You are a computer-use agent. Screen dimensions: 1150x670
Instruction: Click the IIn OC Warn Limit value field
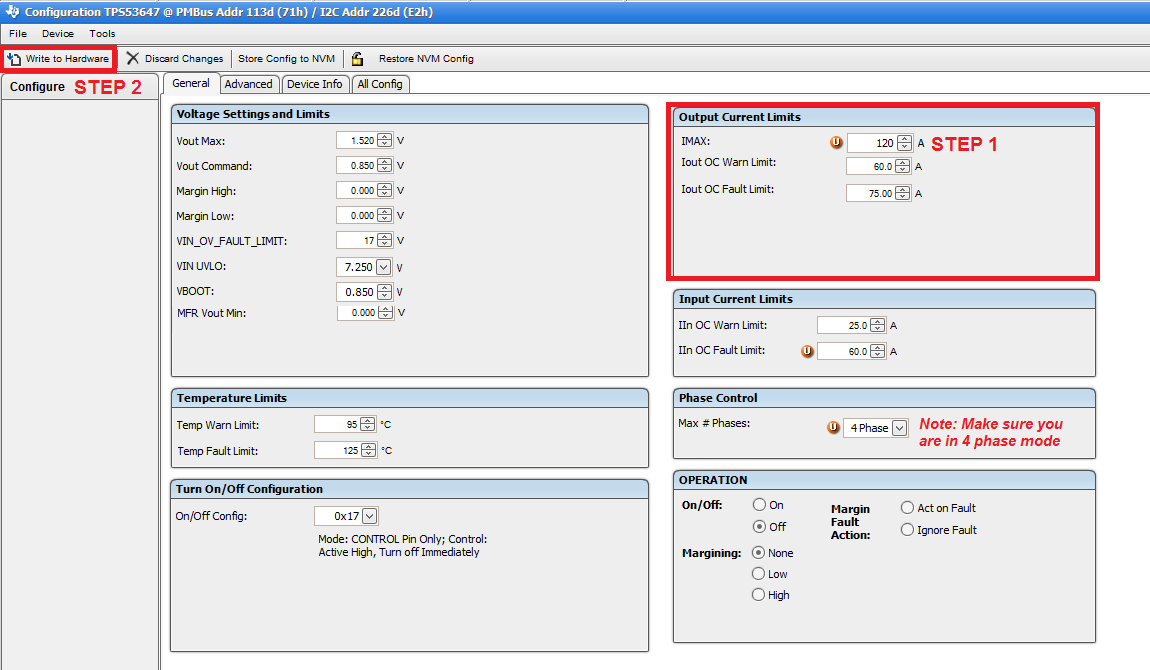click(x=843, y=325)
